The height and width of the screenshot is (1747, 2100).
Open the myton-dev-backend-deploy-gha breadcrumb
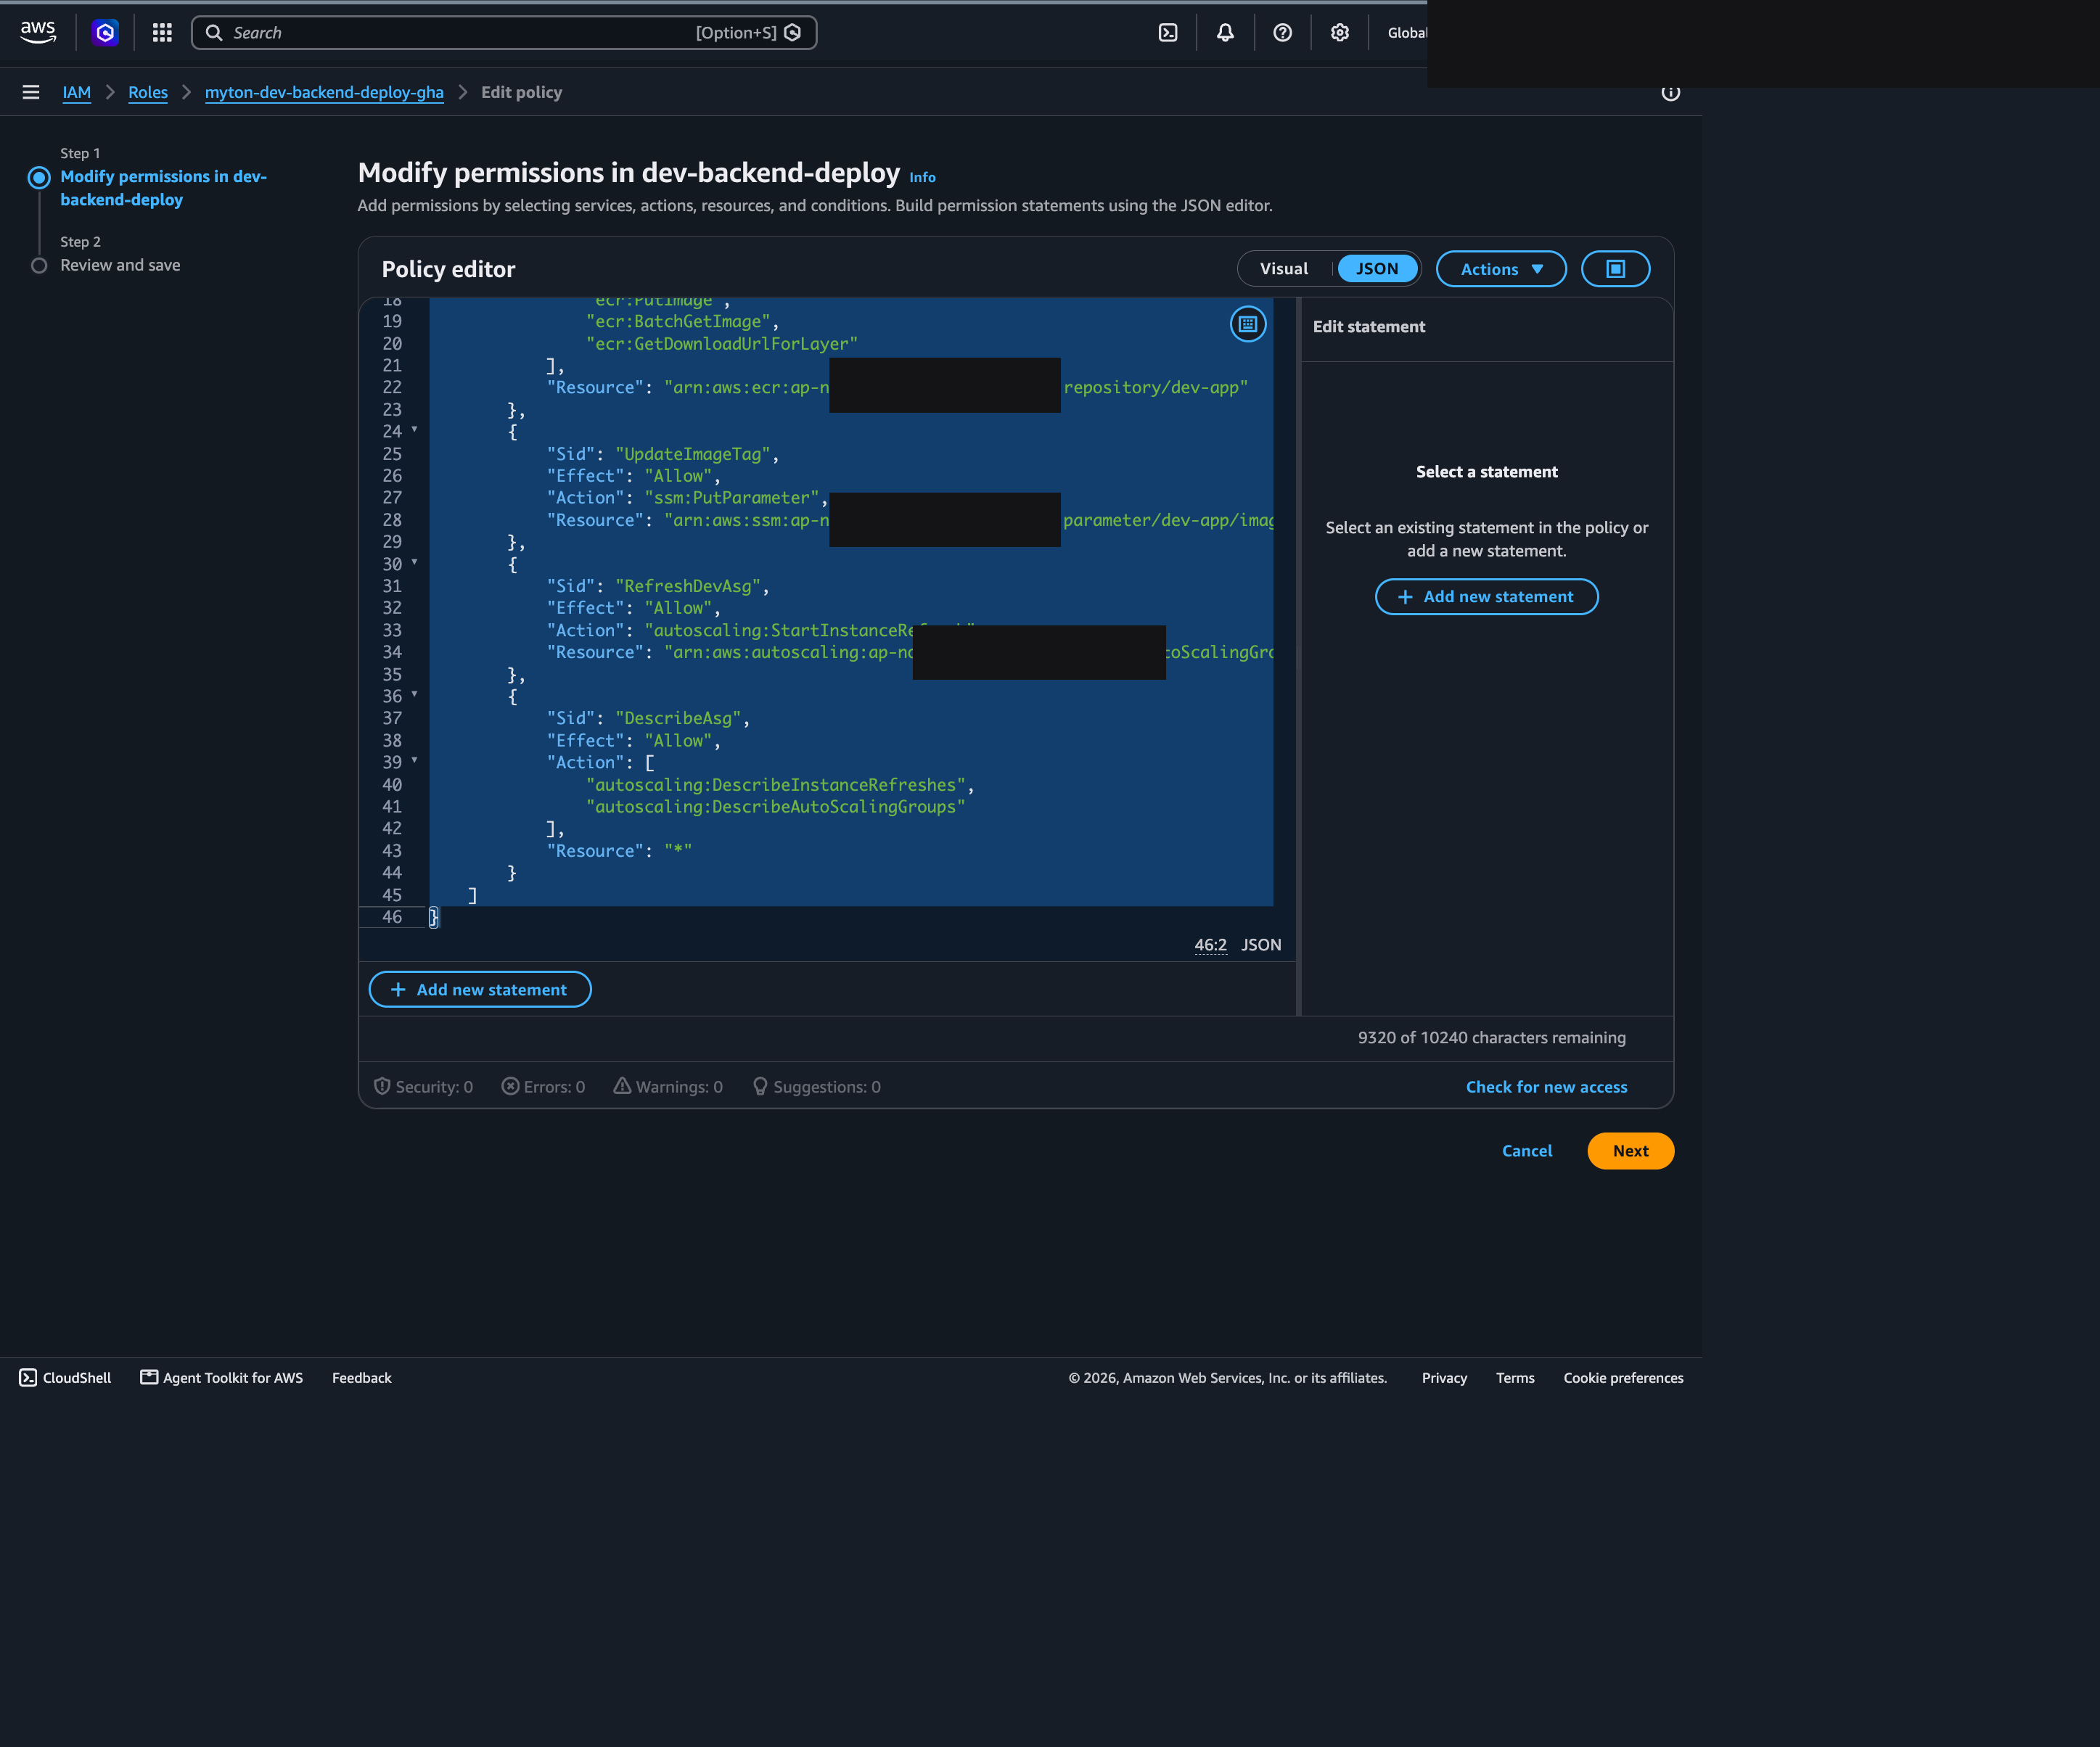point(324,92)
